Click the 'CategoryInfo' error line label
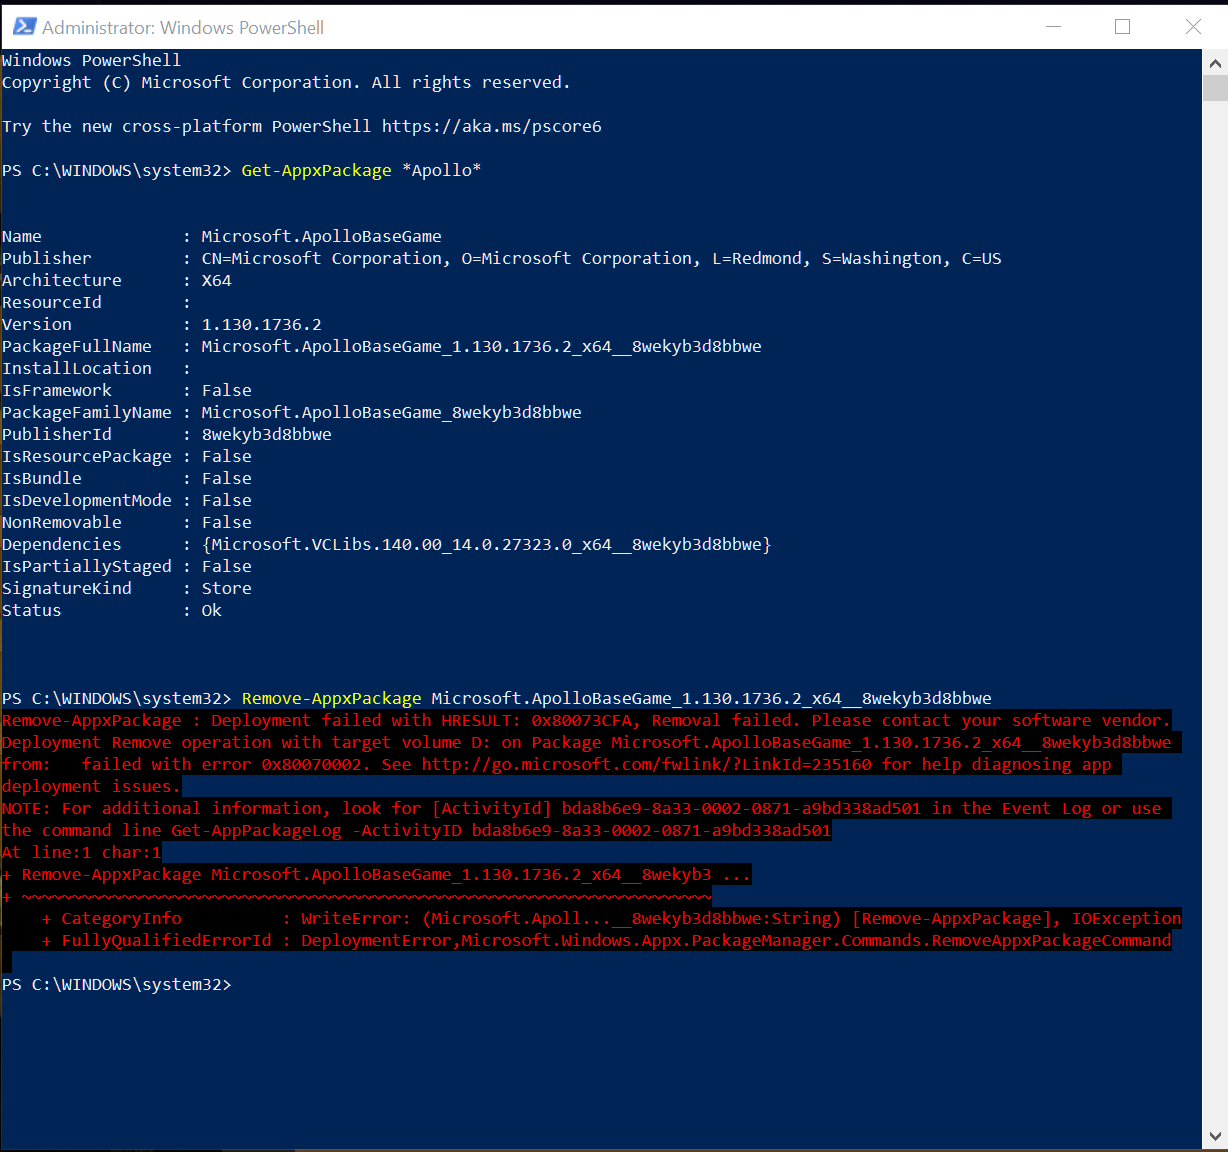This screenshot has height=1152, width=1228. pos(122,918)
